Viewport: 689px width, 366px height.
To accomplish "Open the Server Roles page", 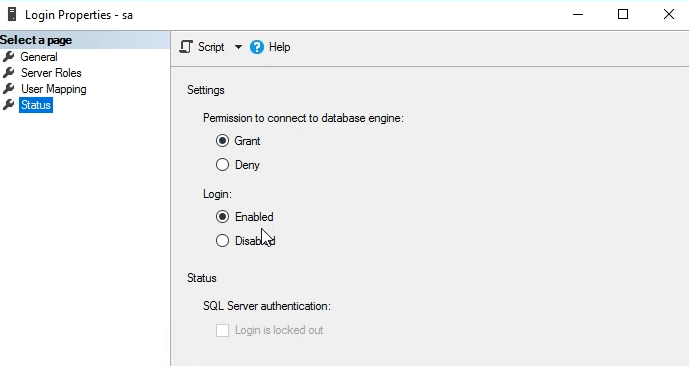I will click(x=51, y=72).
